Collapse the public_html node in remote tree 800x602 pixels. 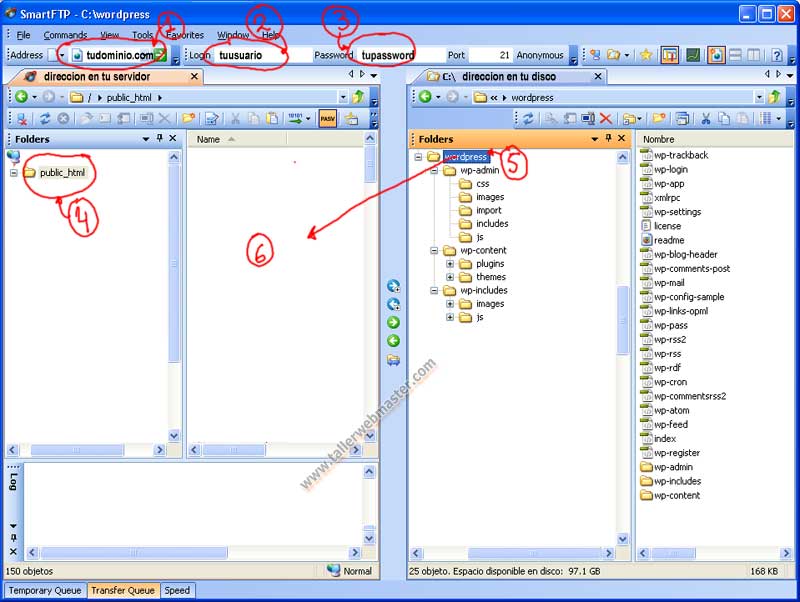coord(14,173)
